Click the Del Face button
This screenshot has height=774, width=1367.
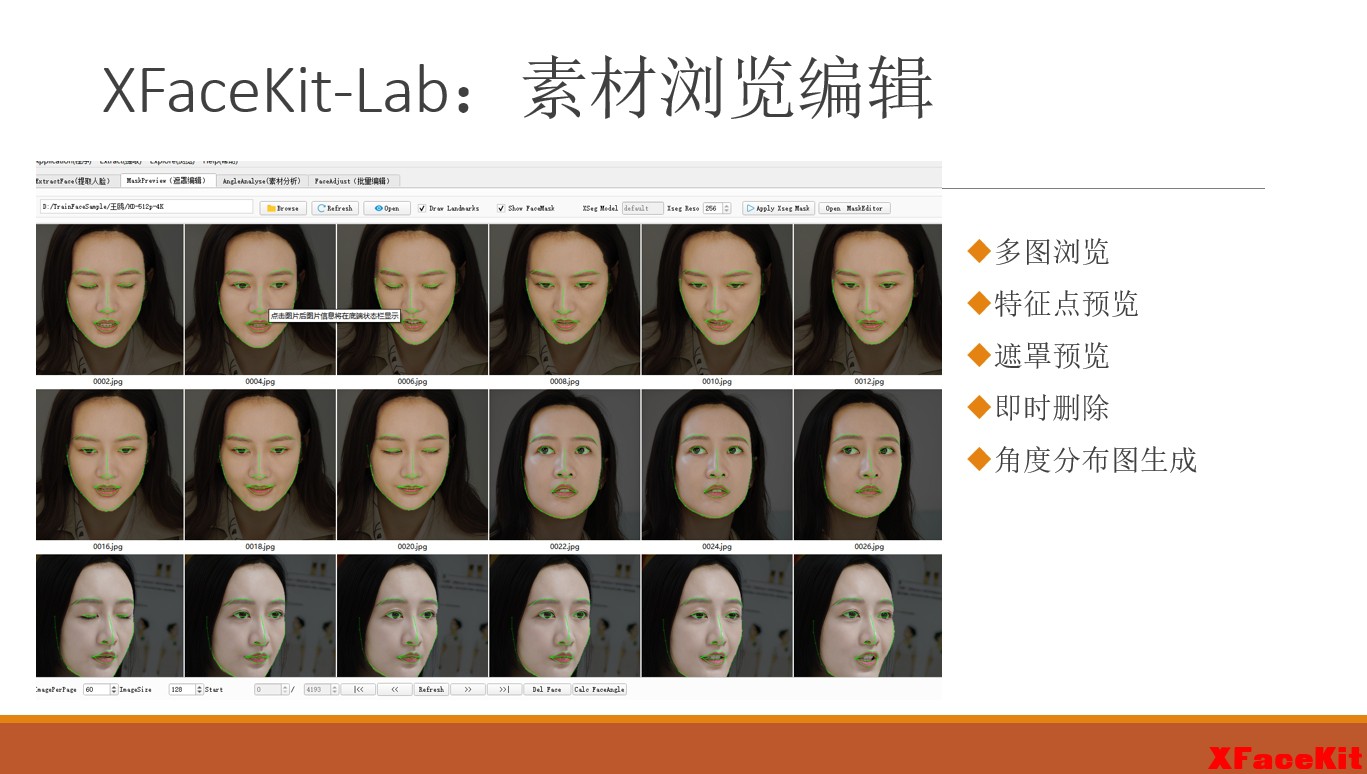547,689
